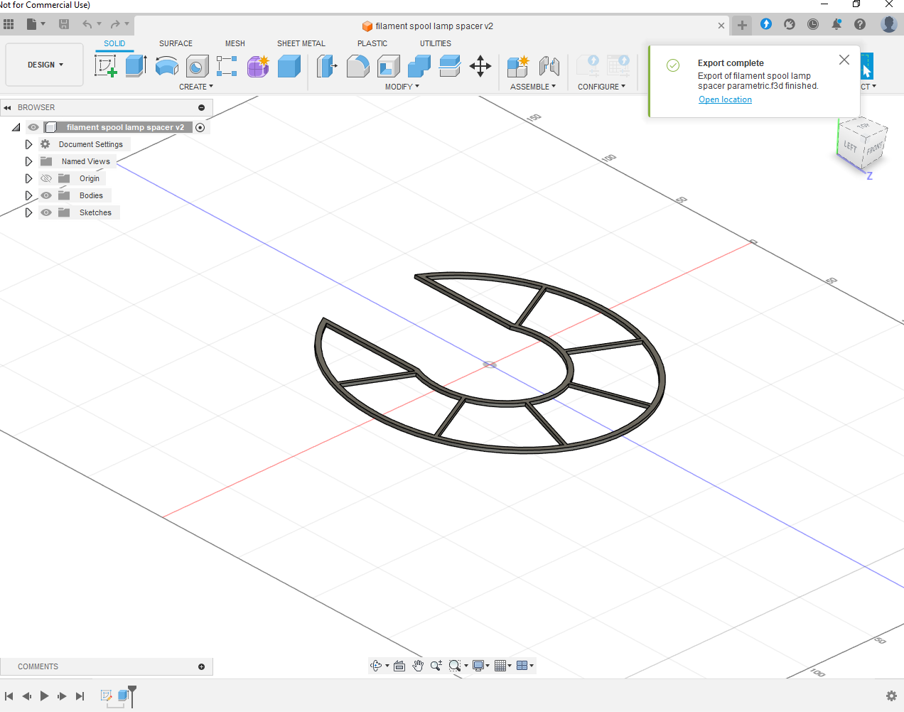The height and width of the screenshot is (712, 904).
Task: Jump to timeline end
Action: click(x=80, y=696)
